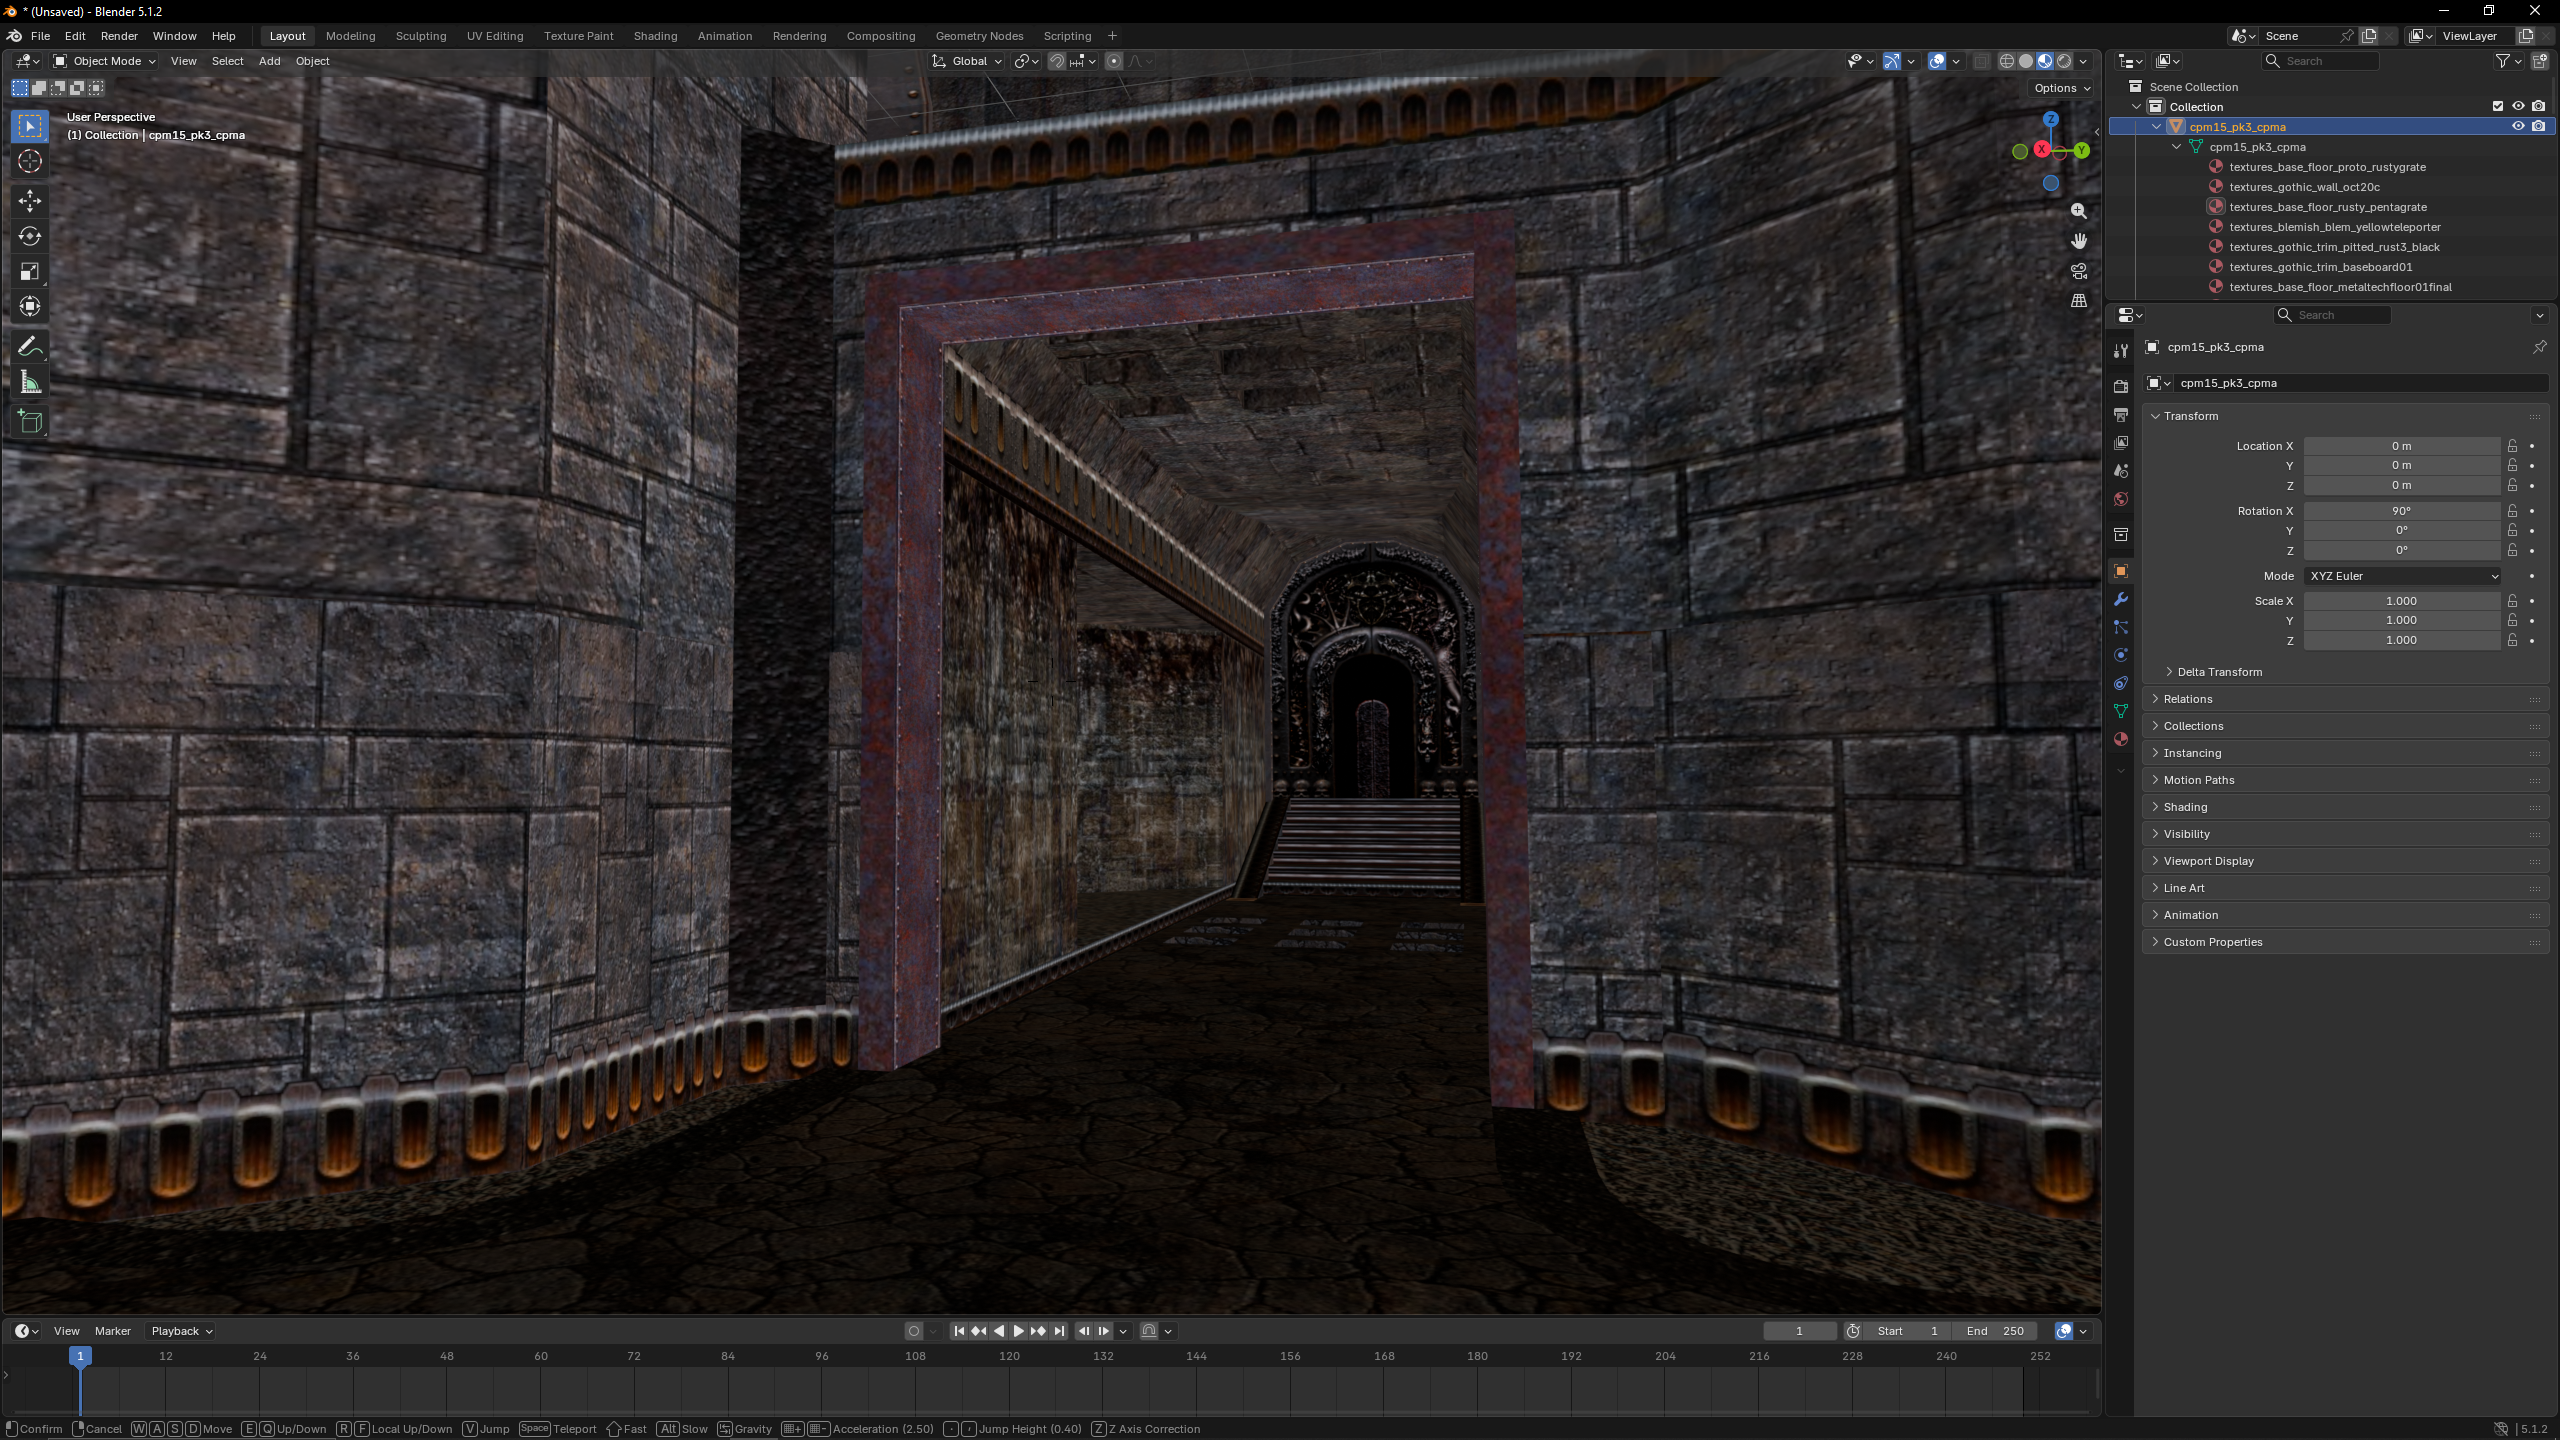Open the Object Data mesh properties tab
The height and width of the screenshot is (1440, 2560).
click(x=2121, y=711)
